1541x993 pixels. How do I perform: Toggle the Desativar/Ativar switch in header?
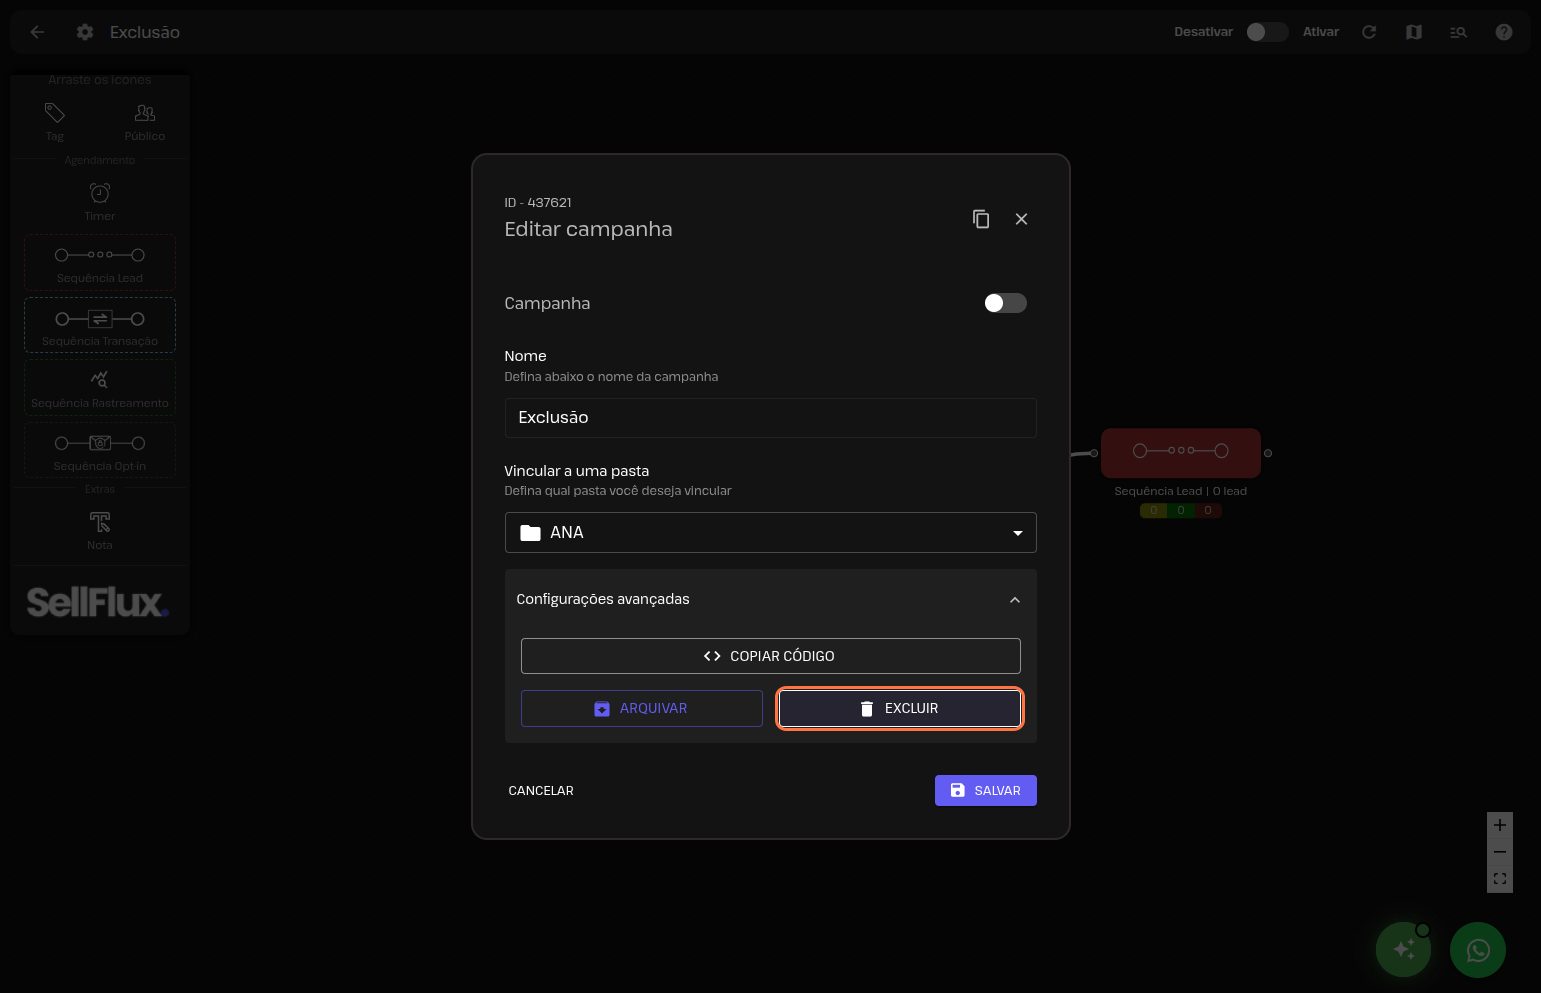coord(1266,32)
